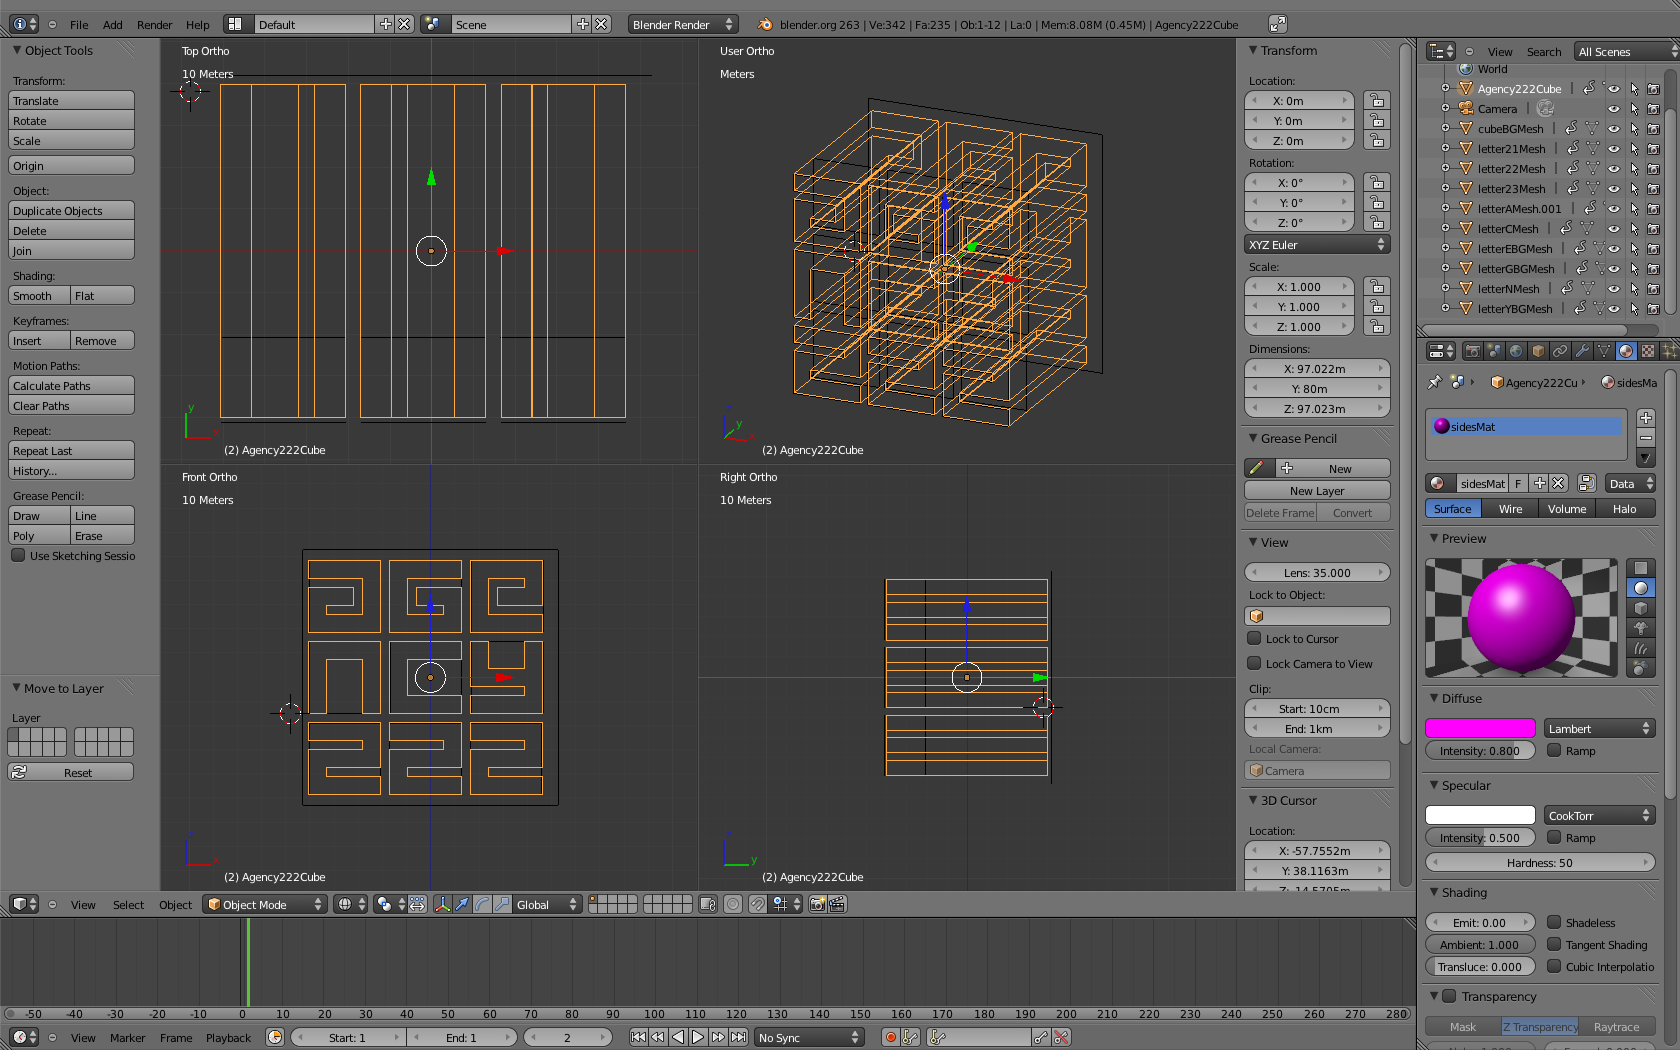
Task: Enable the Shadeless checkbox
Action: (x=1554, y=922)
